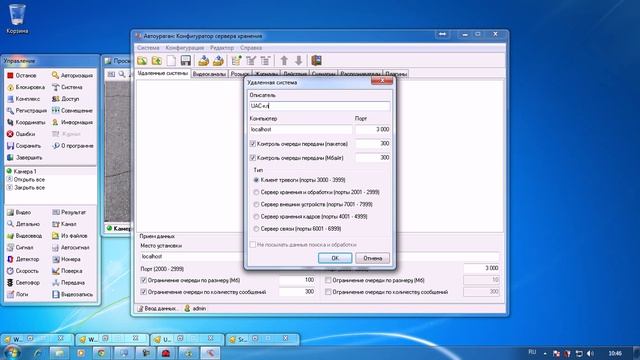This screenshot has height=360, width=640.
Task: Click Завершить in the Управление panel
Action: (25, 158)
